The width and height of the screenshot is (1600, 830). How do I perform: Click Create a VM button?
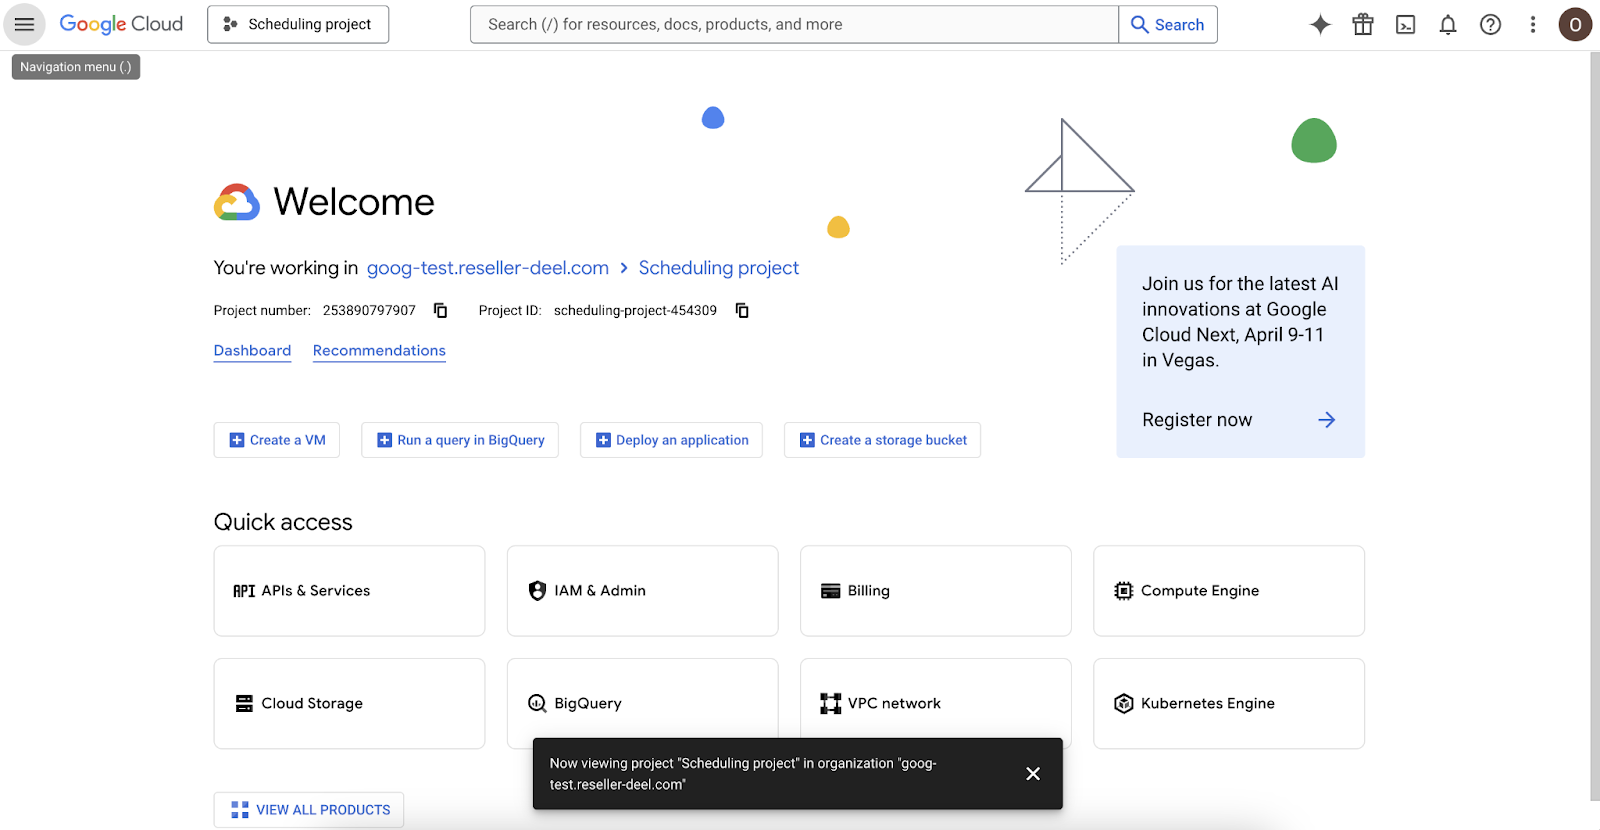point(277,440)
